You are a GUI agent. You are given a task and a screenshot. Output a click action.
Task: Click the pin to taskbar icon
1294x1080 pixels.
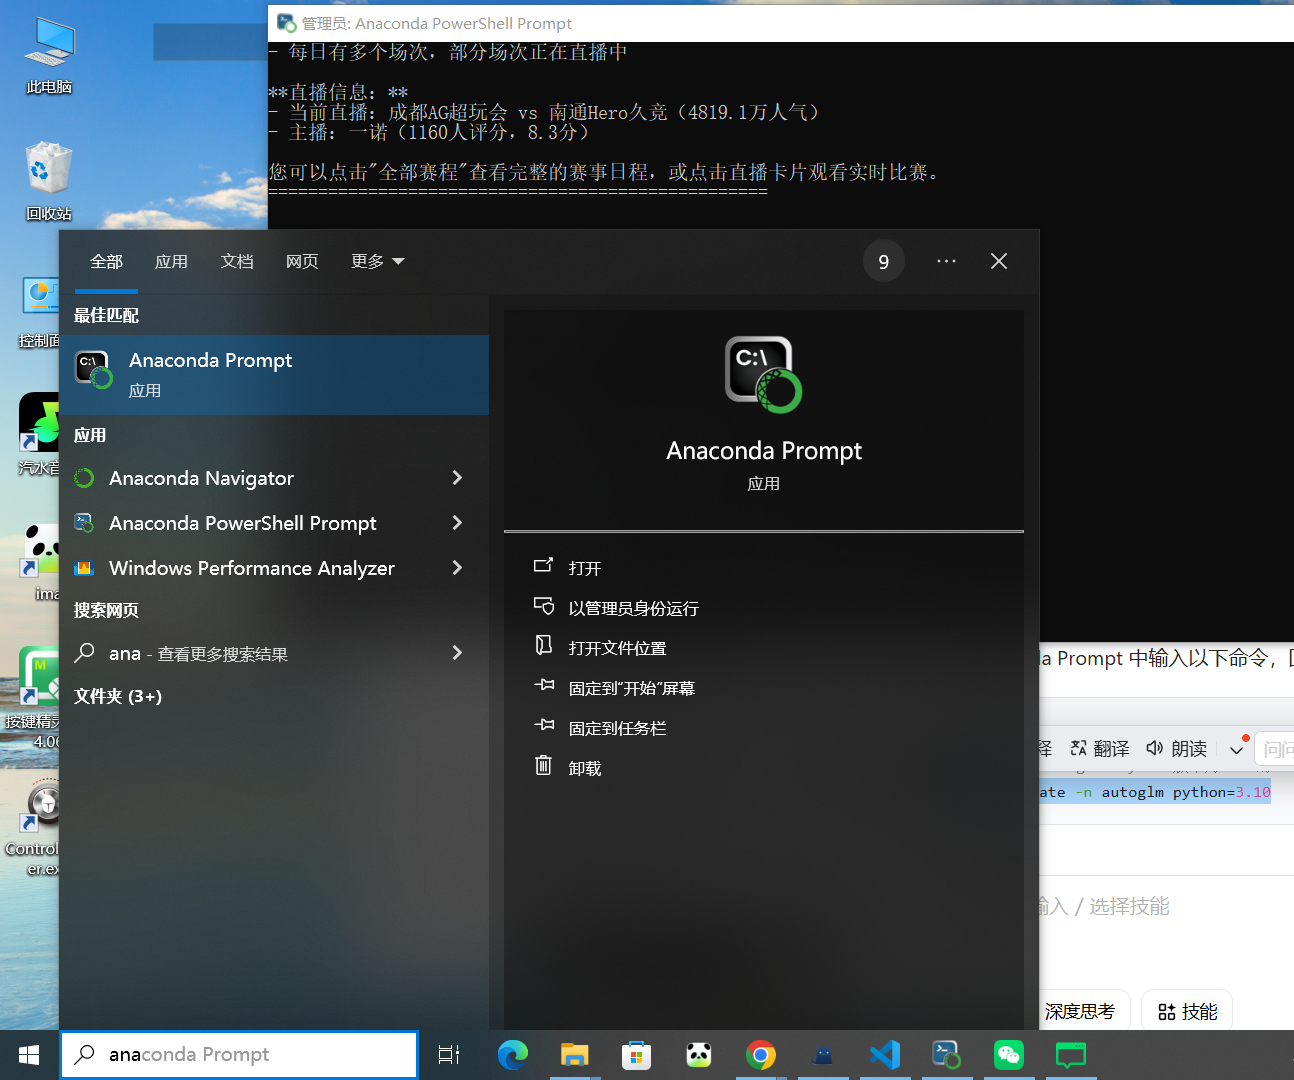tap(543, 726)
